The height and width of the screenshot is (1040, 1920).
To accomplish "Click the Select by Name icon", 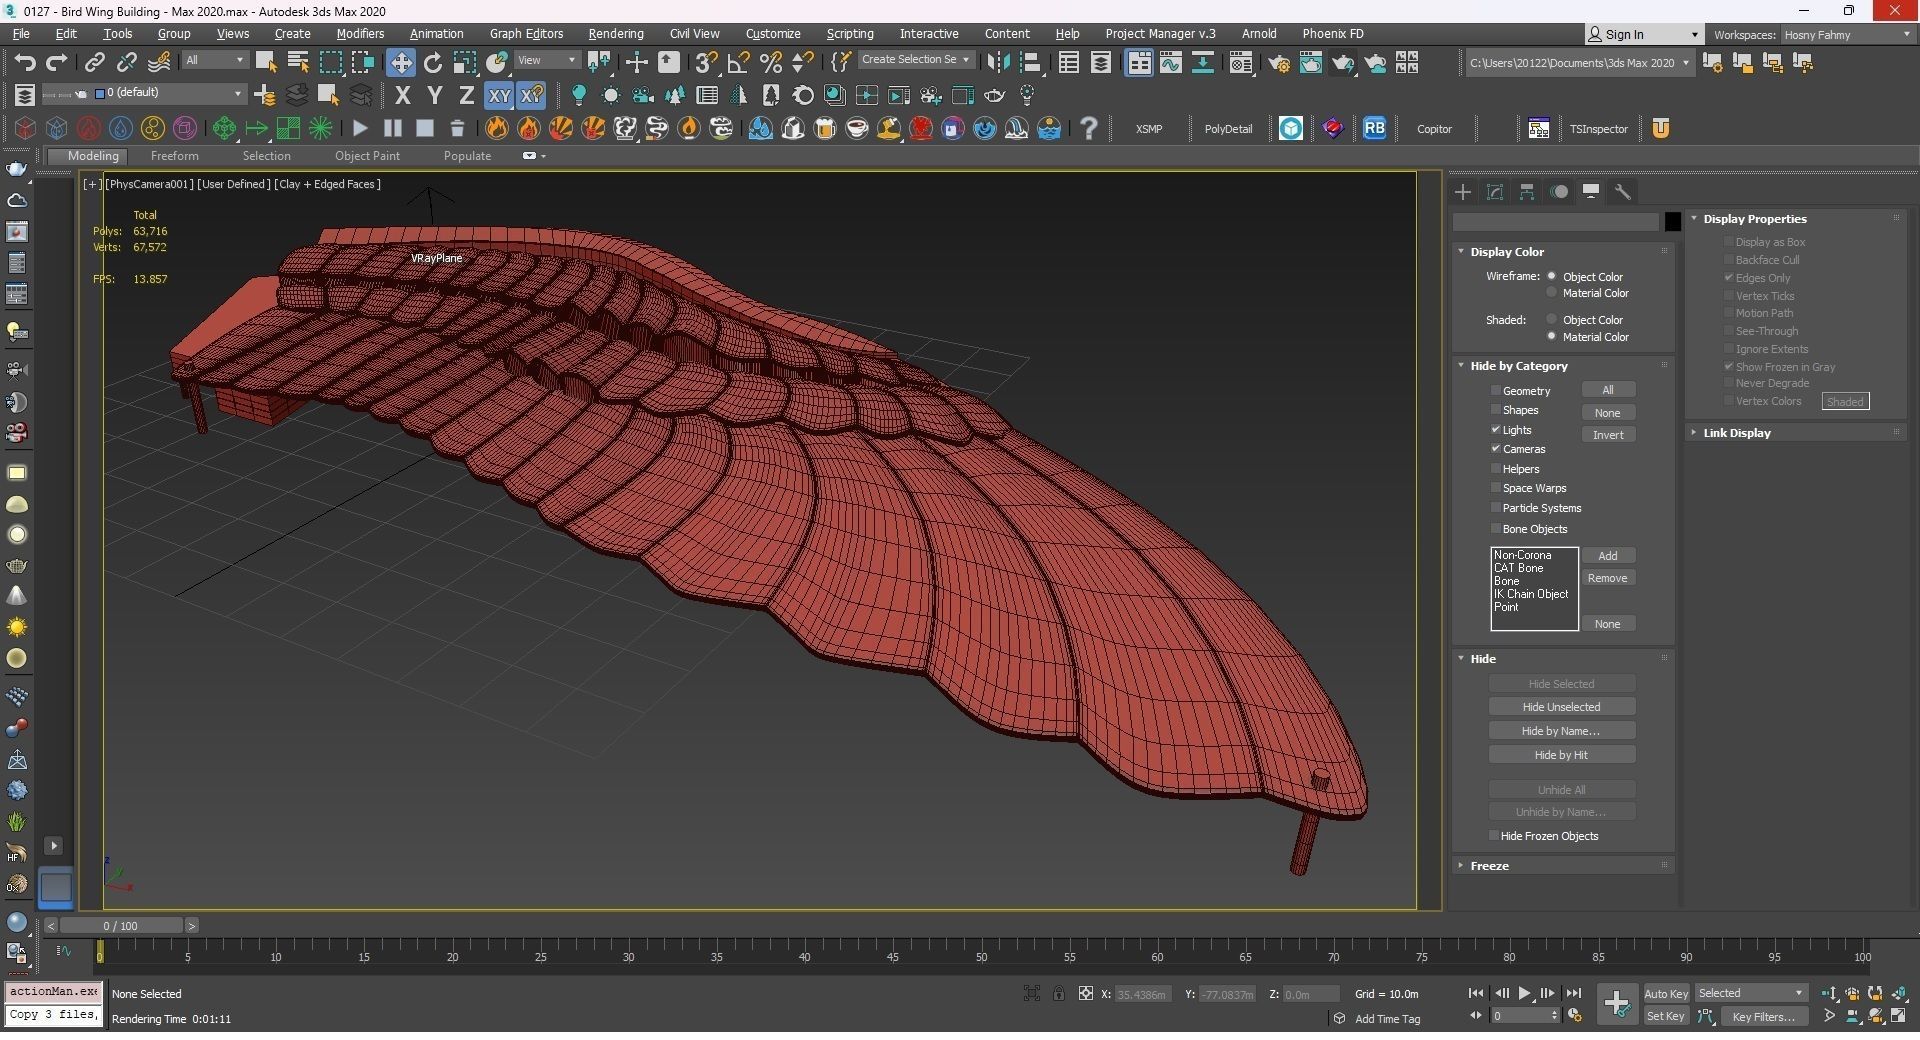I will (x=298, y=62).
